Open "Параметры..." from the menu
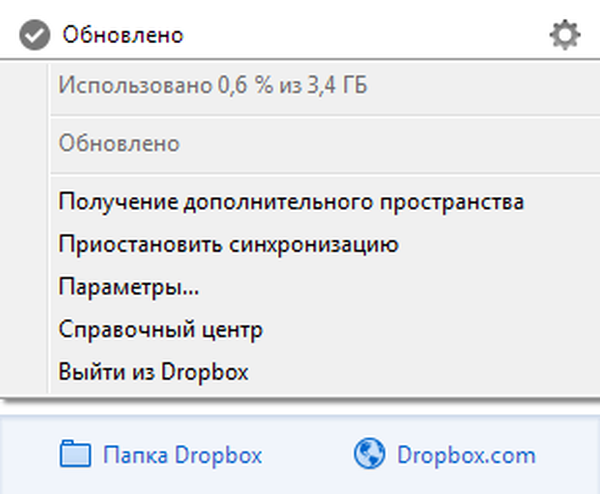The image size is (600, 494). (x=129, y=287)
